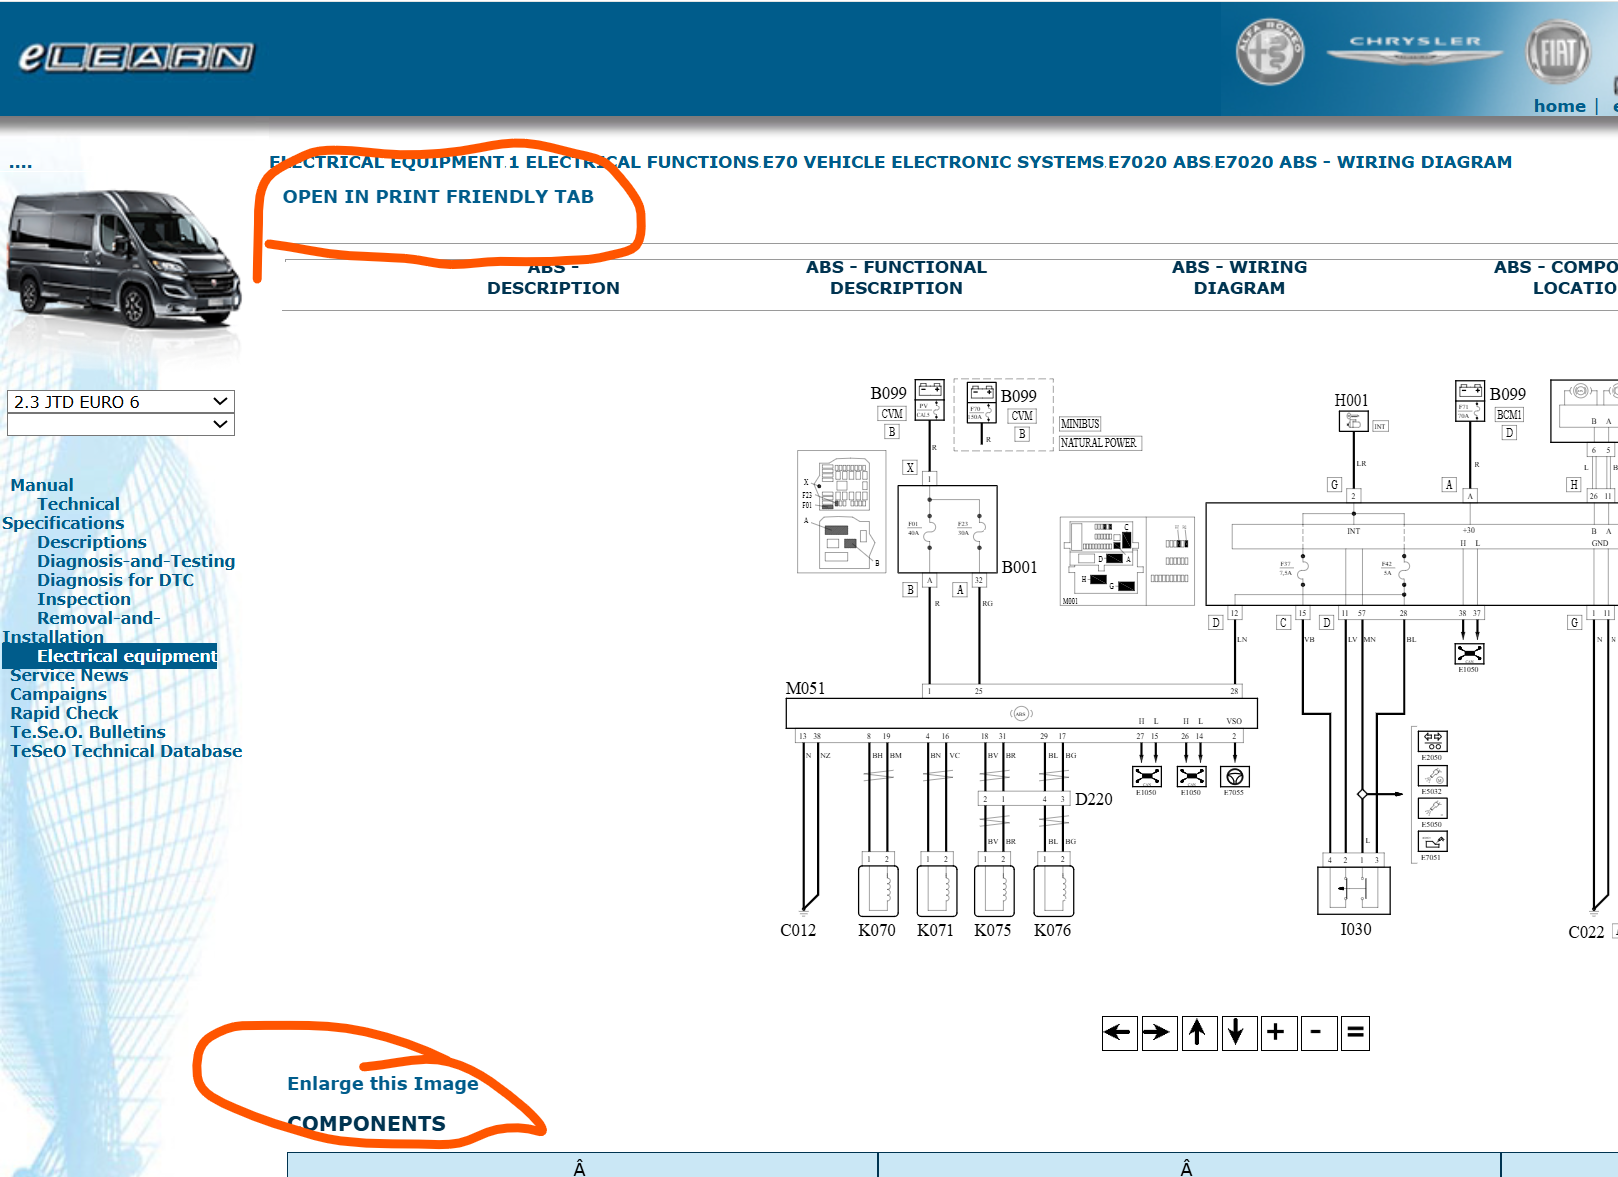Image resolution: width=1618 pixels, height=1177 pixels.
Task: Open Descriptions in sidebar menu
Action: click(x=92, y=542)
